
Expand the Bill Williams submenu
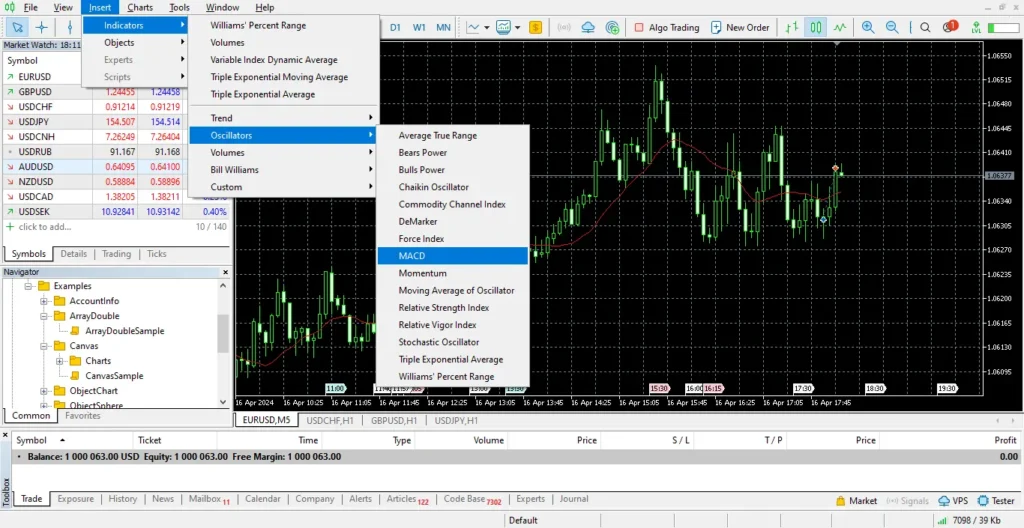[283, 169]
